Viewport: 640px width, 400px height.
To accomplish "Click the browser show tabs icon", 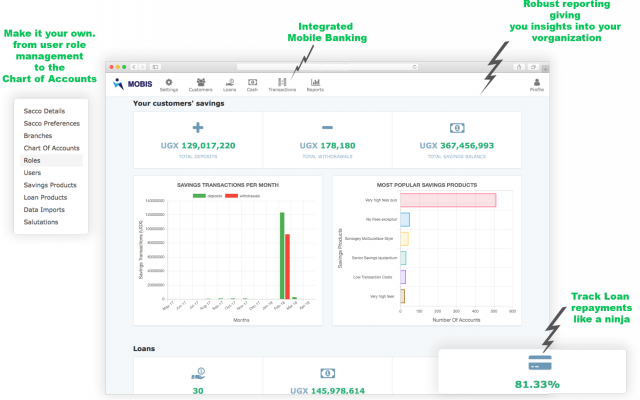I will pos(533,67).
